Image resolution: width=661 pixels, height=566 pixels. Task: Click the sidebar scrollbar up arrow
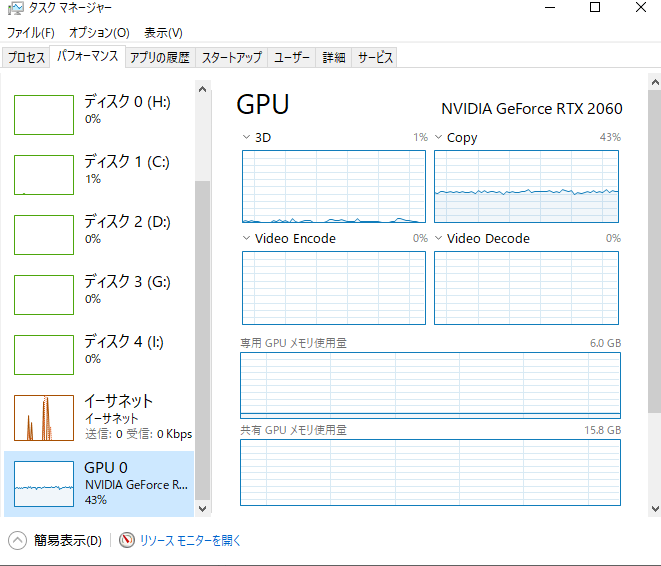203,90
